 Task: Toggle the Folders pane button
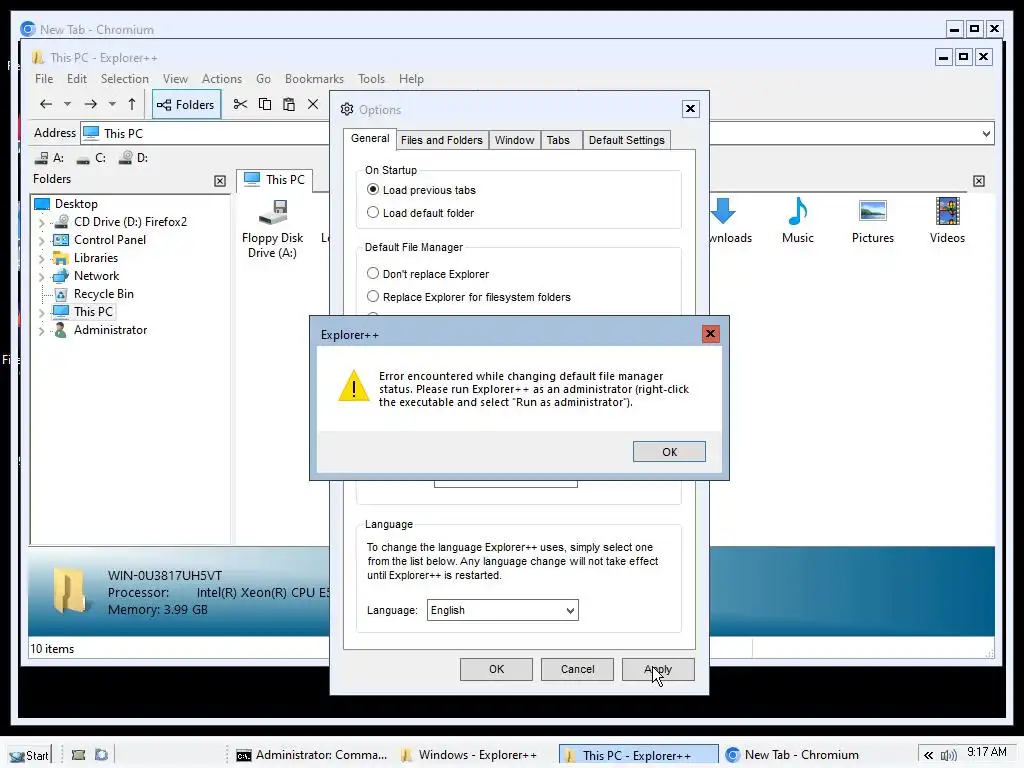tap(186, 104)
